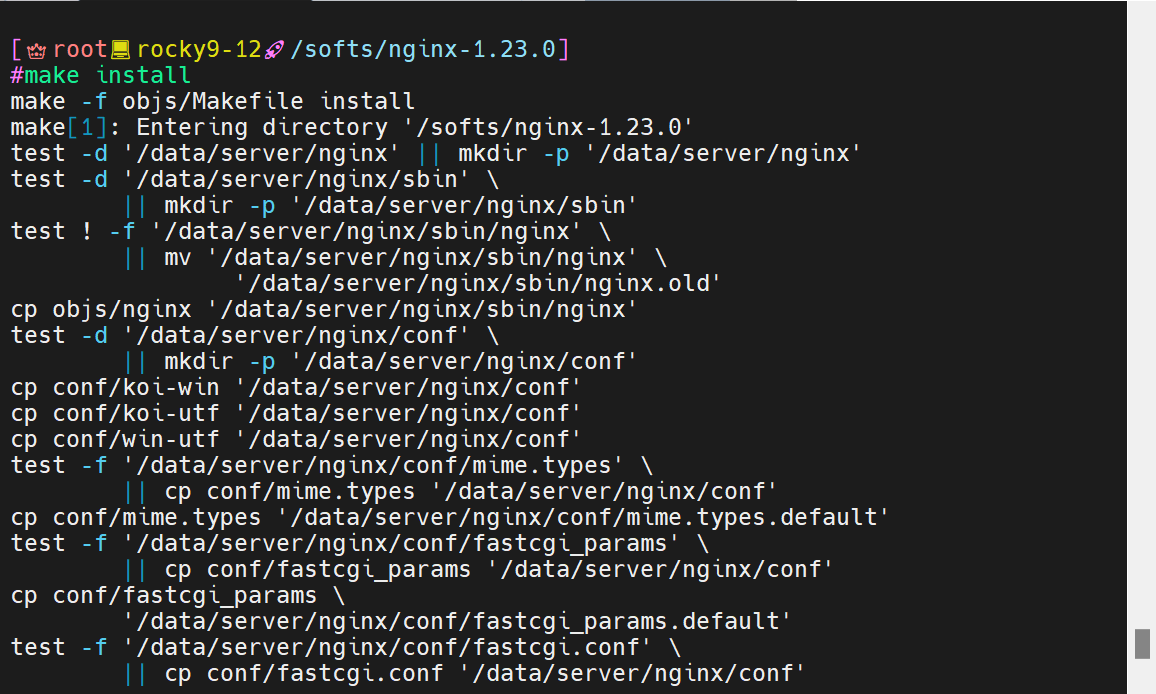
Task: Click line "test -f ...conf/fastcgi_params'"
Action: (360, 543)
